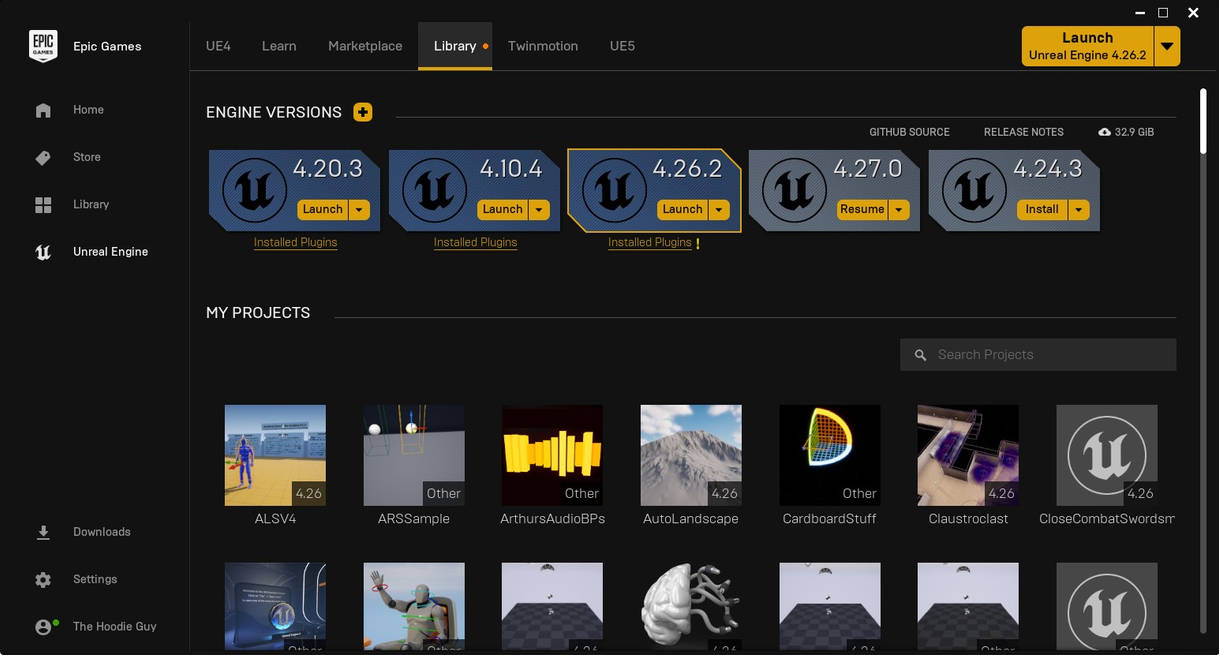This screenshot has height=655, width=1219.
Task: Open the Store tag icon
Action: coord(43,158)
